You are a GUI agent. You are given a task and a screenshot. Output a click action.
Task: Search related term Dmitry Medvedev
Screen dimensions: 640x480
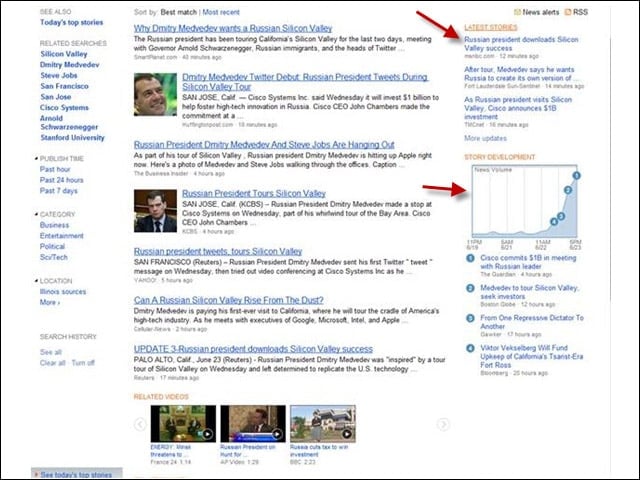point(69,65)
